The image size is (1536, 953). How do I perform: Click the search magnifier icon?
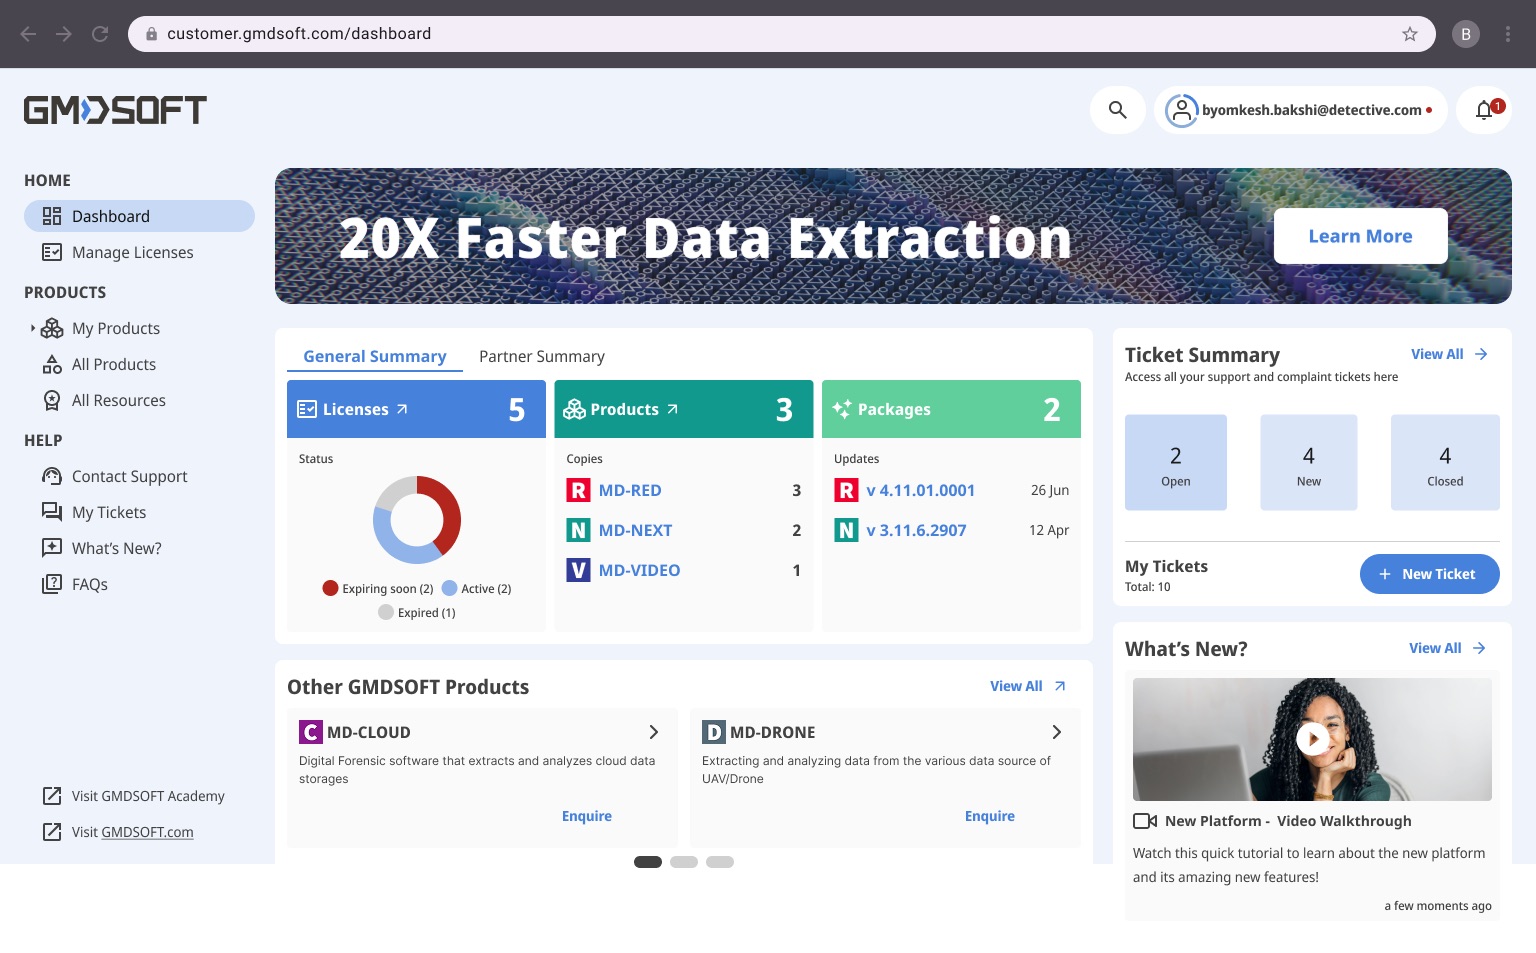click(x=1117, y=110)
